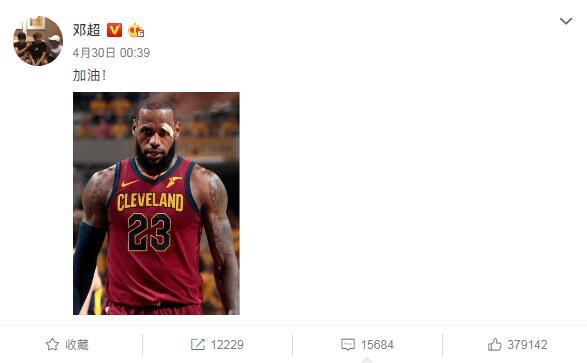Viewport: 587px width, 363px height.
Task: Select the 收藏 favorite label
Action: (x=77, y=345)
